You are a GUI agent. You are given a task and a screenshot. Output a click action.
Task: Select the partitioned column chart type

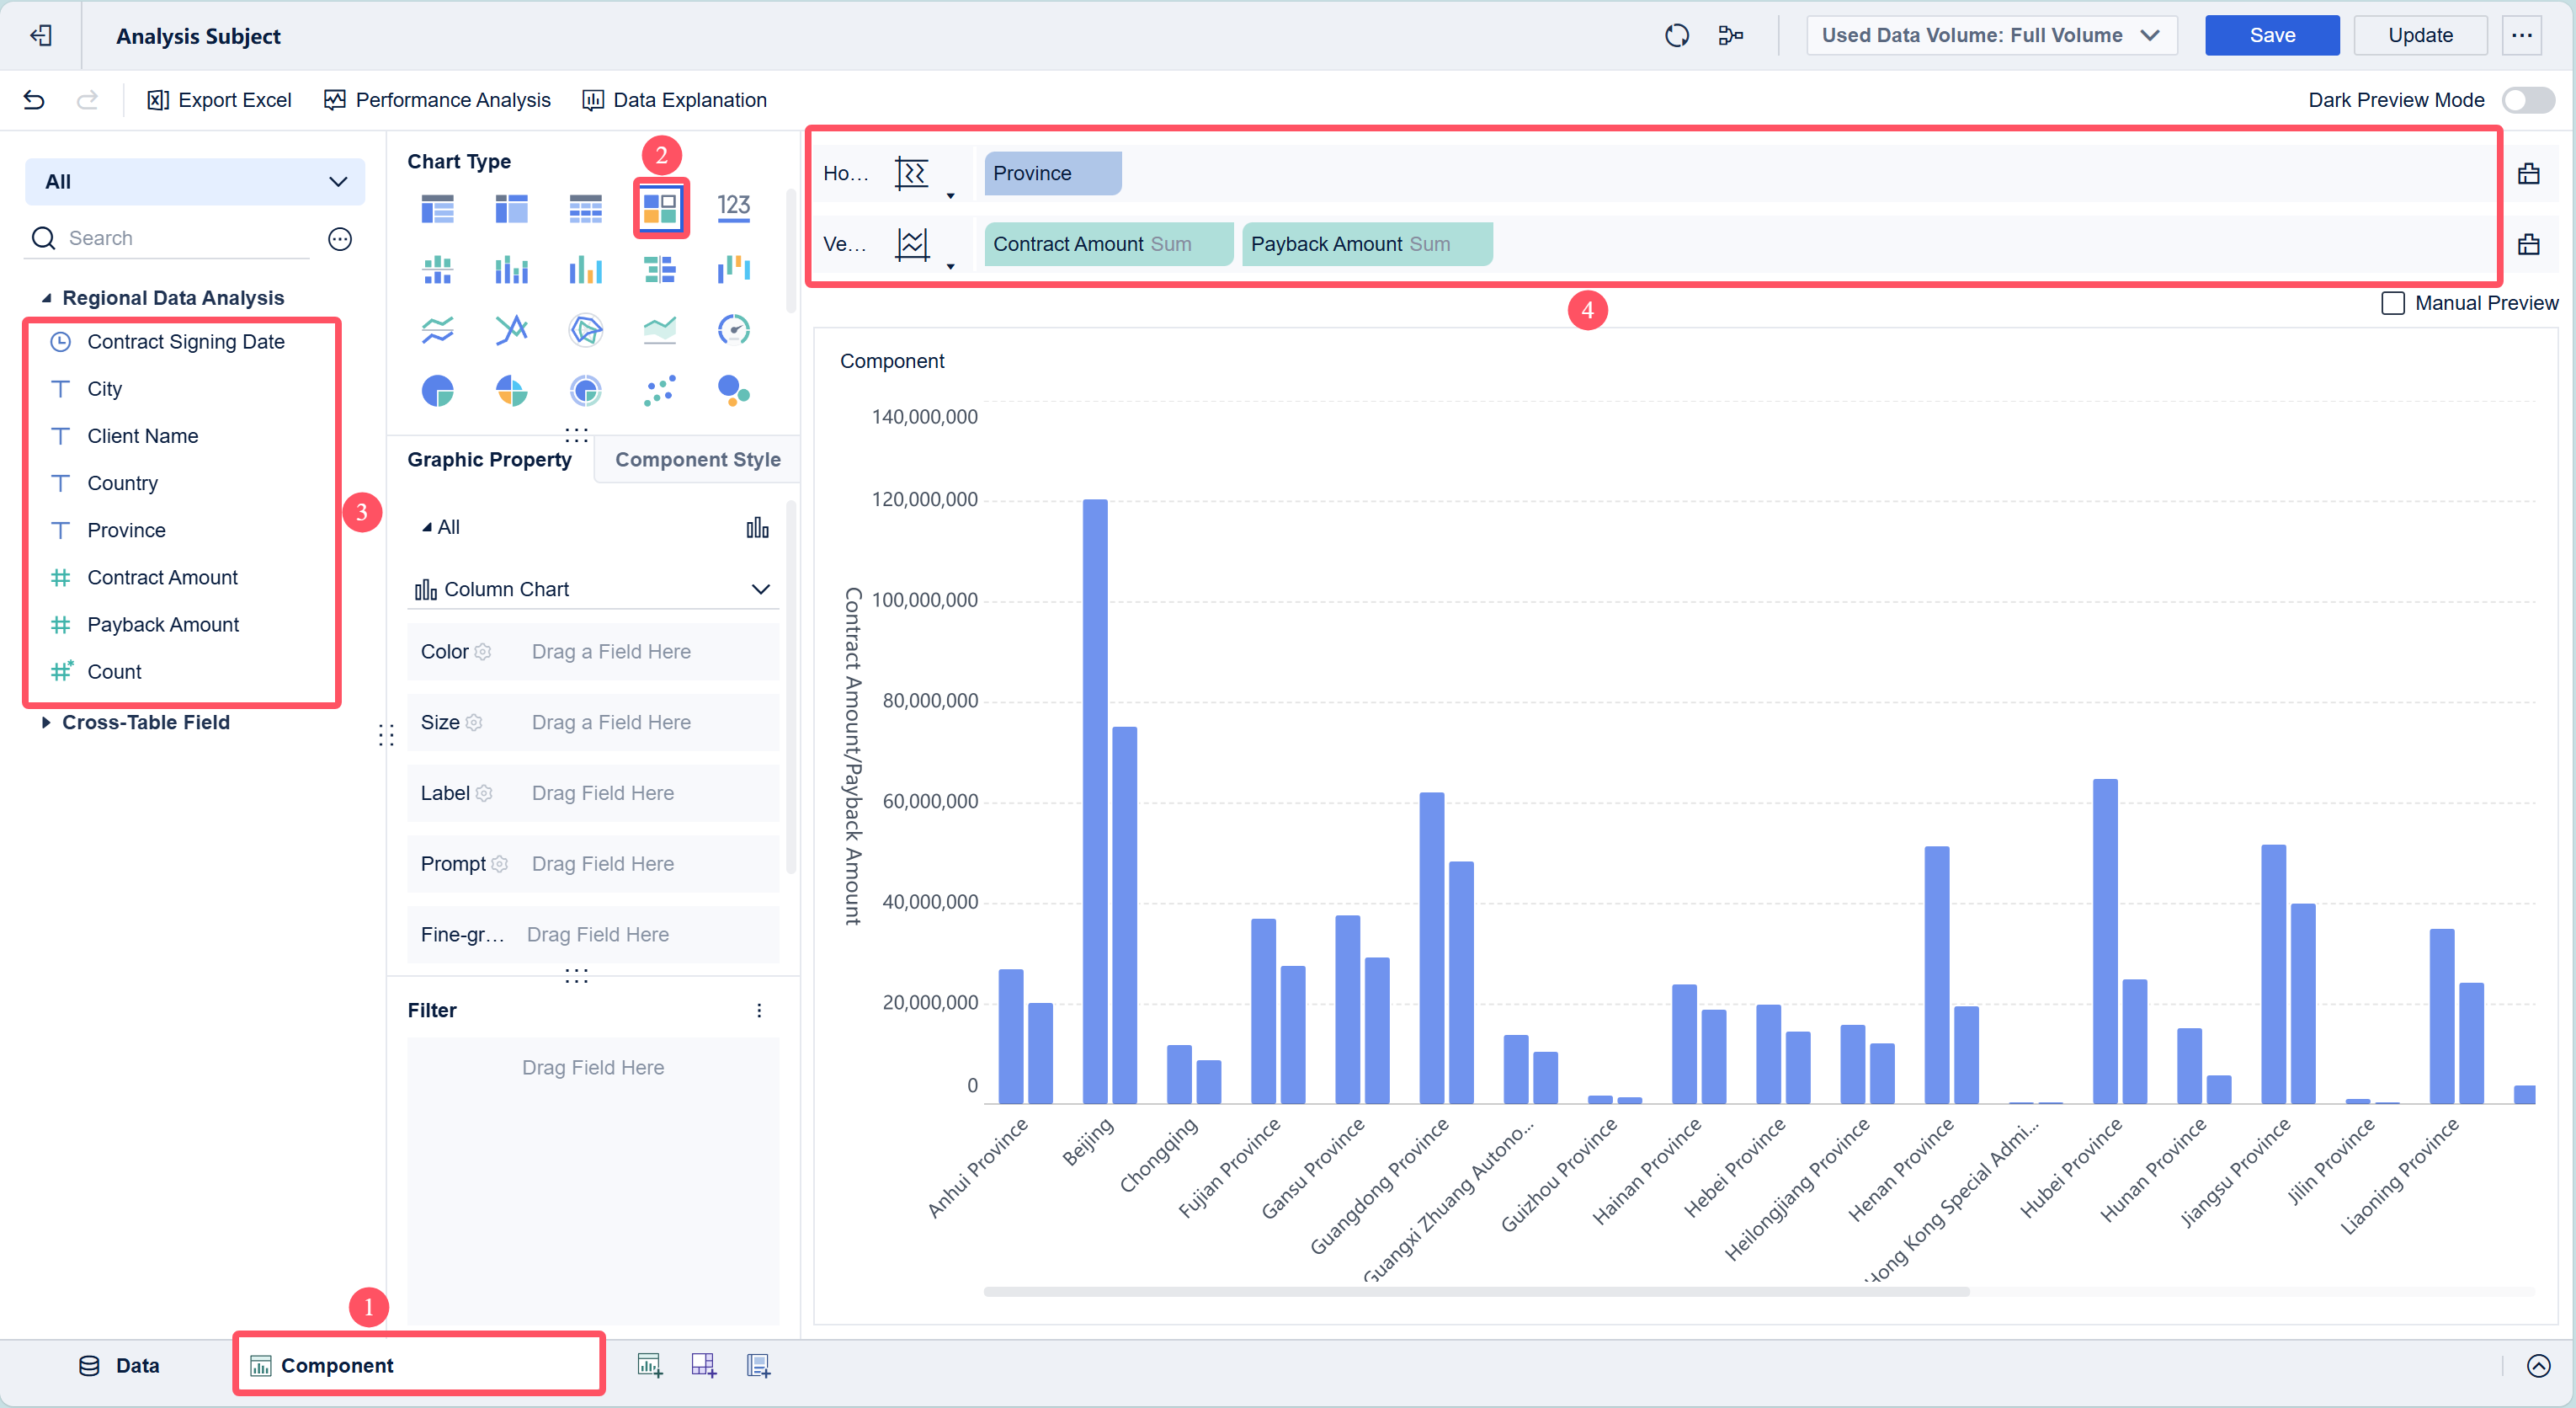coord(437,269)
